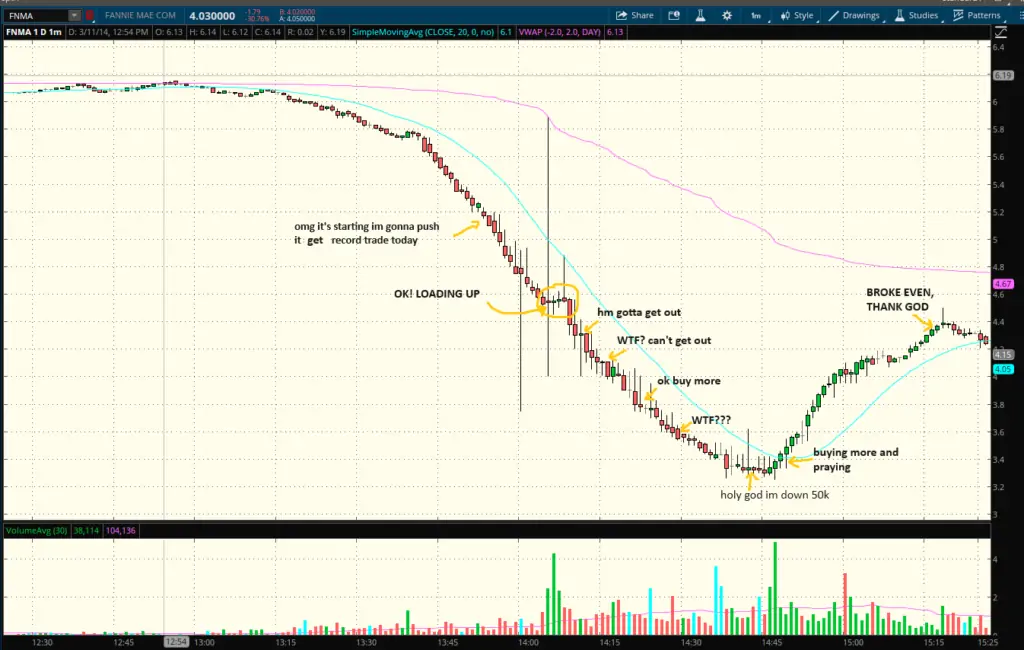1024x650 pixels.
Task: Click the 15:00 time axis label
Action: tap(853, 642)
